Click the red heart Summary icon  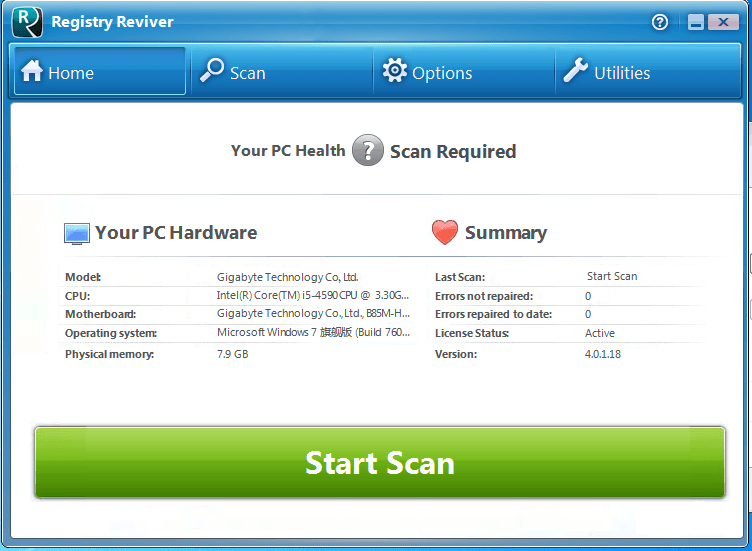[x=445, y=233]
